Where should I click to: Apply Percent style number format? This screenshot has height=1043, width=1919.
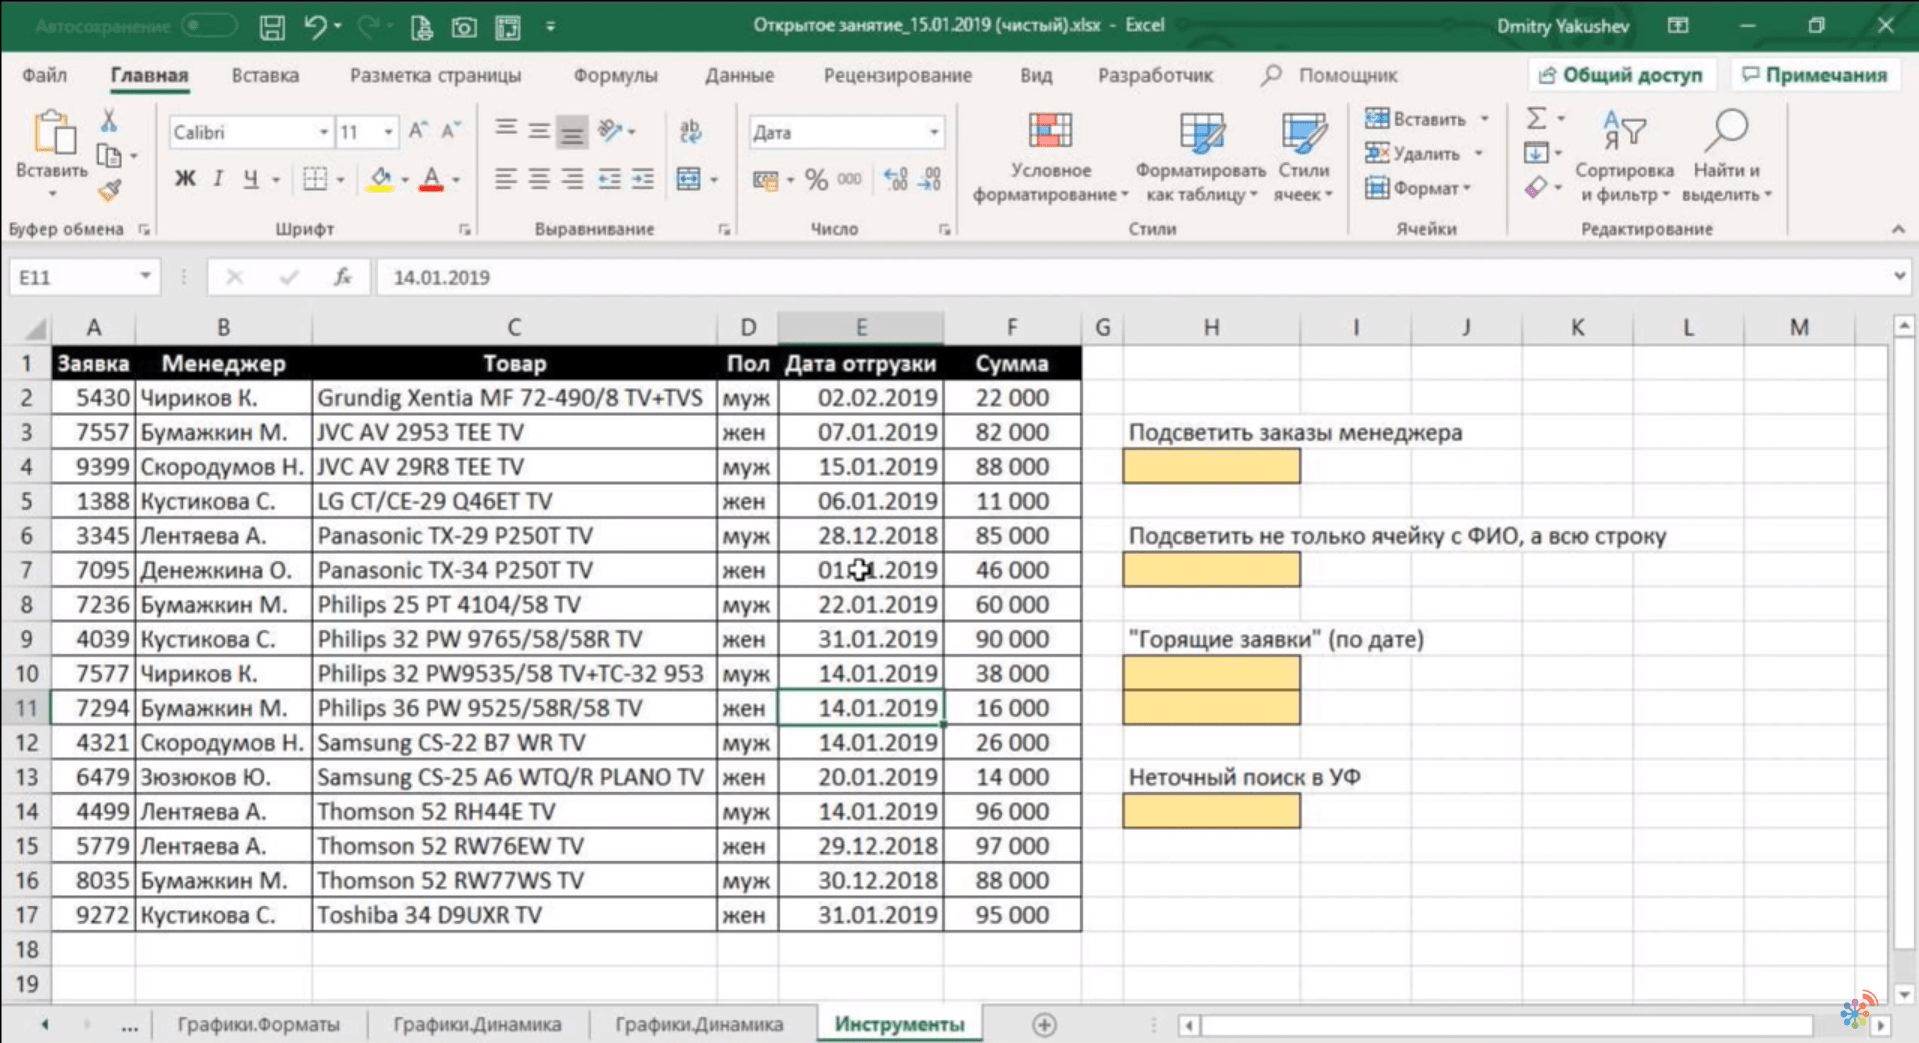click(816, 179)
